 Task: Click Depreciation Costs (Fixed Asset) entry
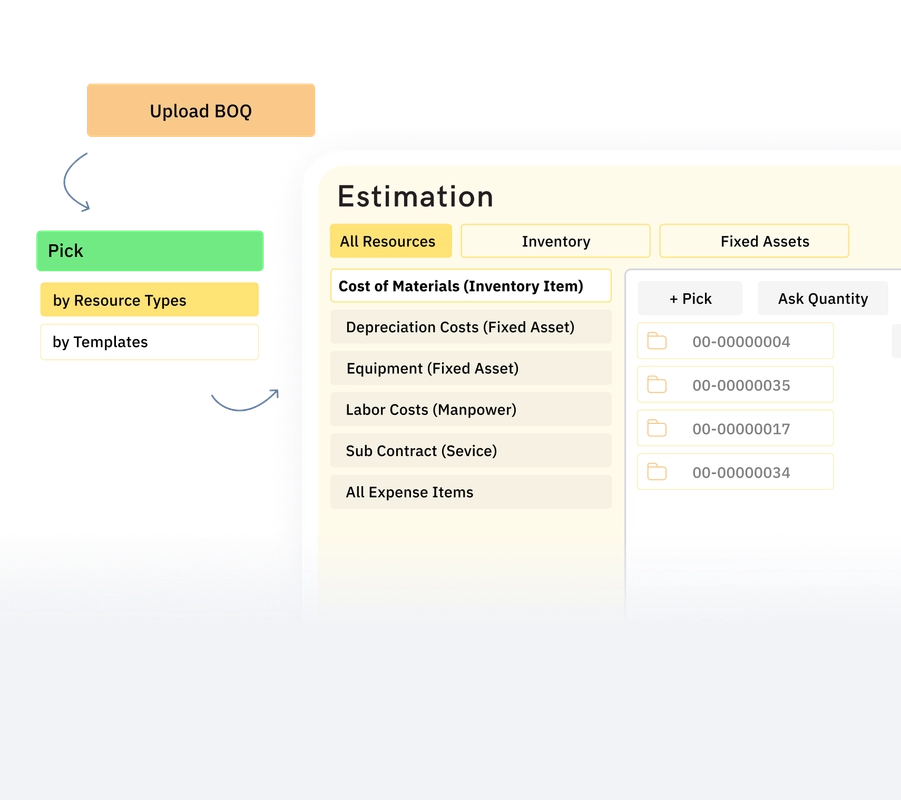[x=470, y=327]
